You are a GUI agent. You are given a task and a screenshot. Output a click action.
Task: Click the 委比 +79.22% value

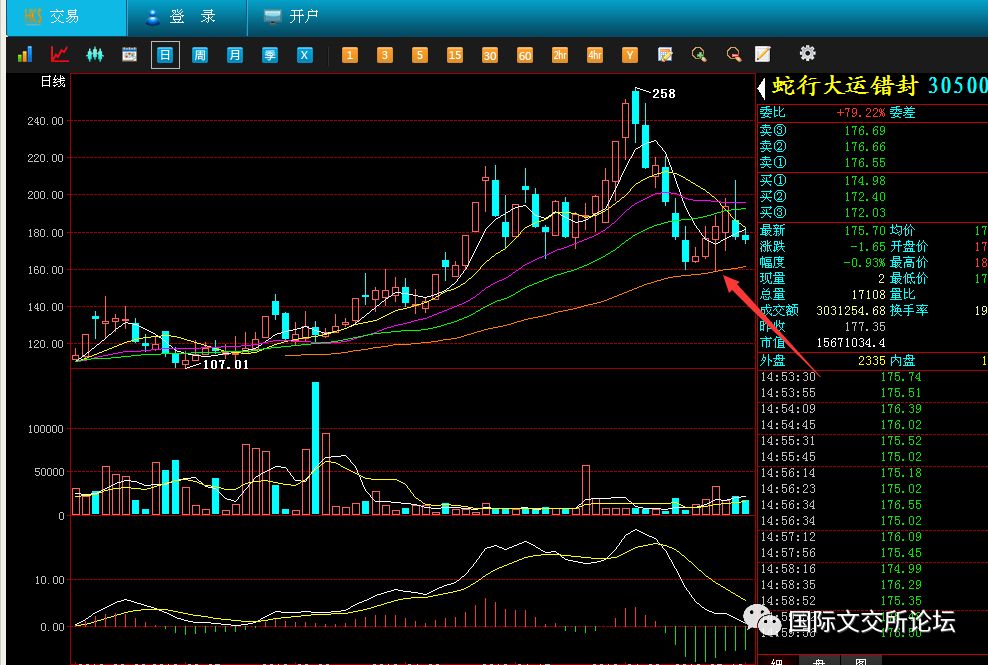[x=860, y=113]
